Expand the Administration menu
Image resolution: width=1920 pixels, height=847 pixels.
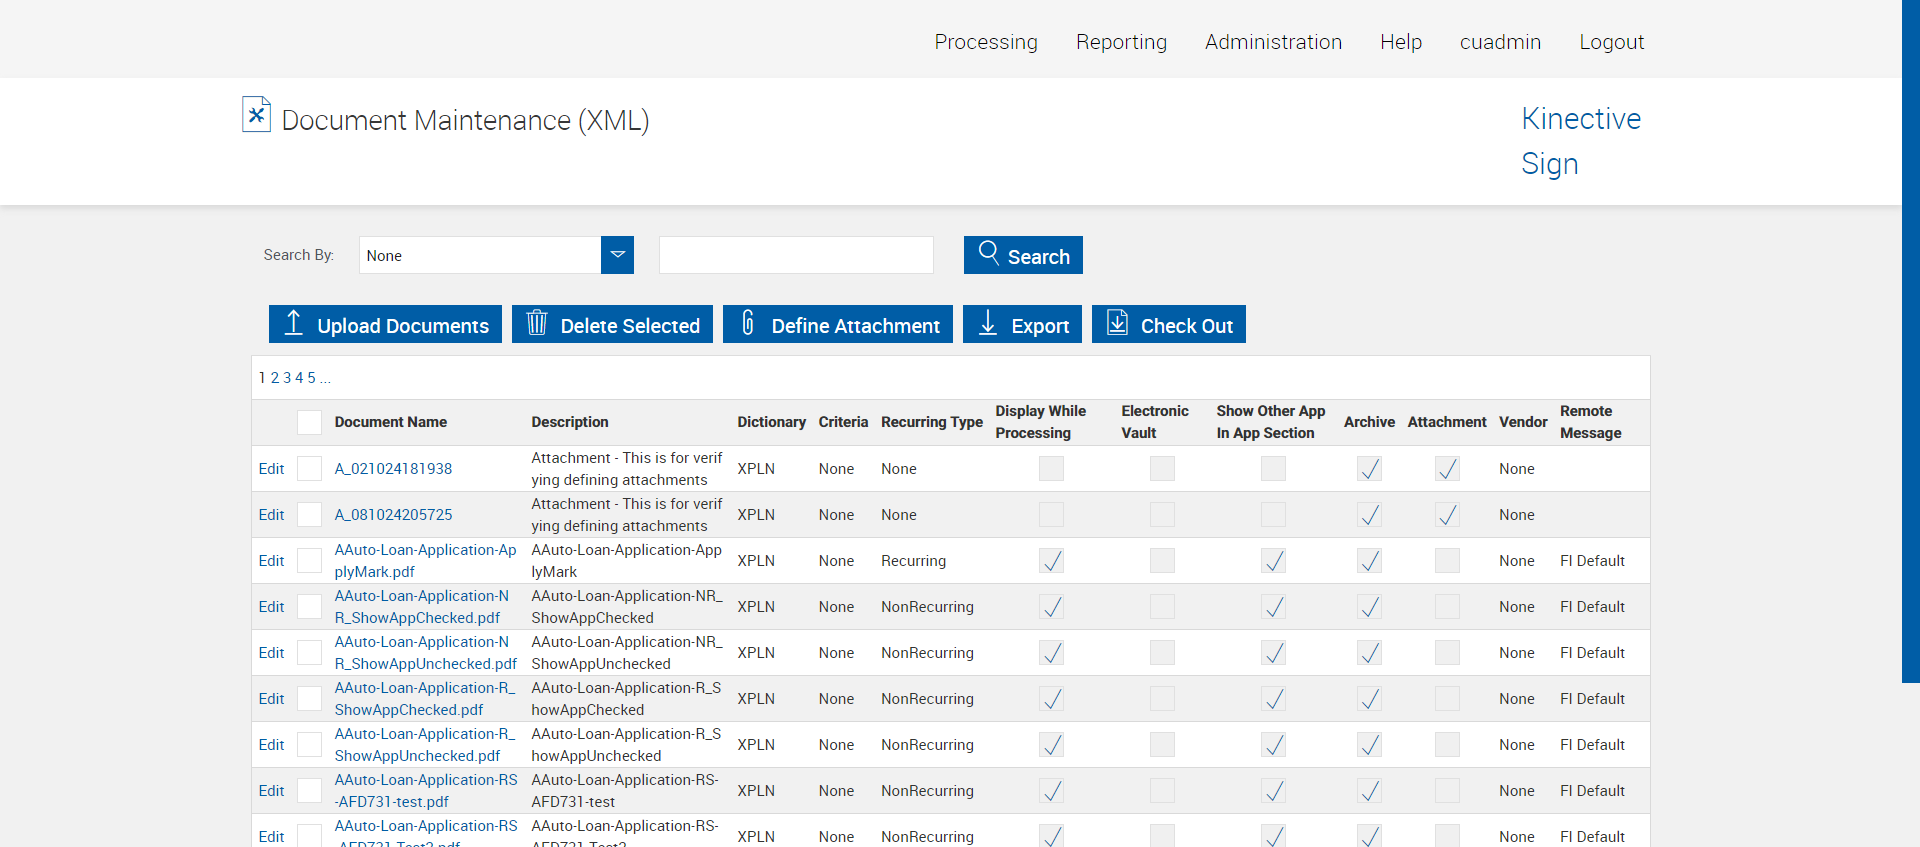point(1273,42)
